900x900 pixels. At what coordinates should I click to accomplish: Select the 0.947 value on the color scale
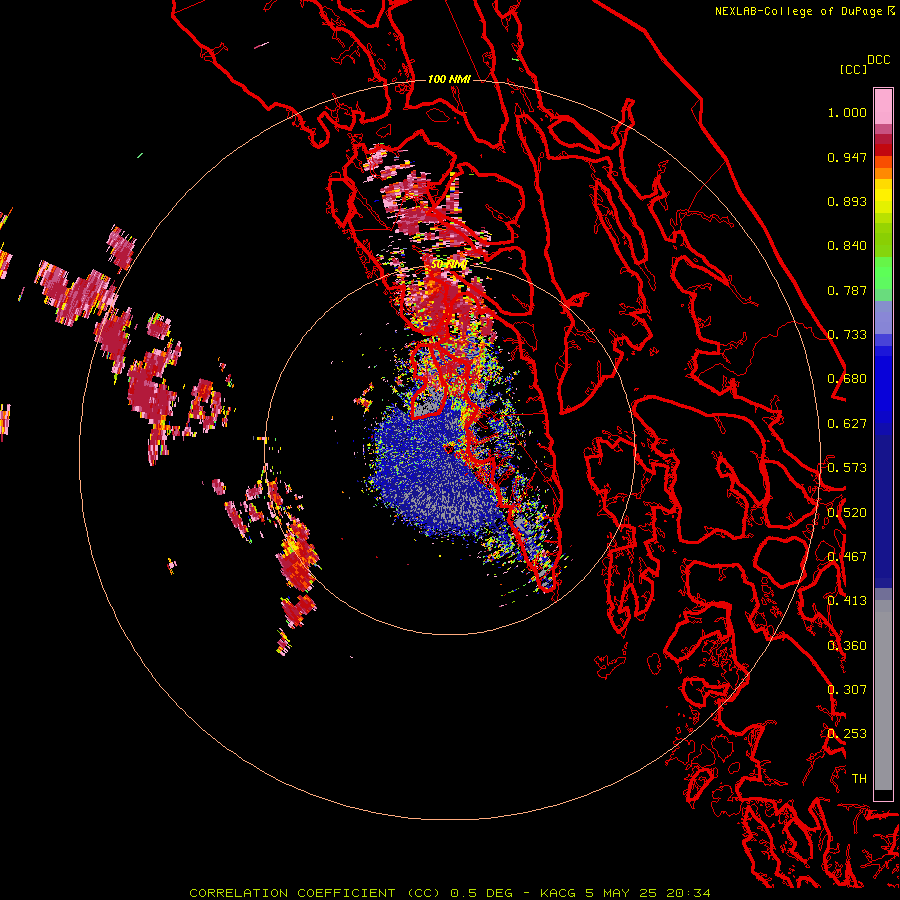tap(847, 157)
